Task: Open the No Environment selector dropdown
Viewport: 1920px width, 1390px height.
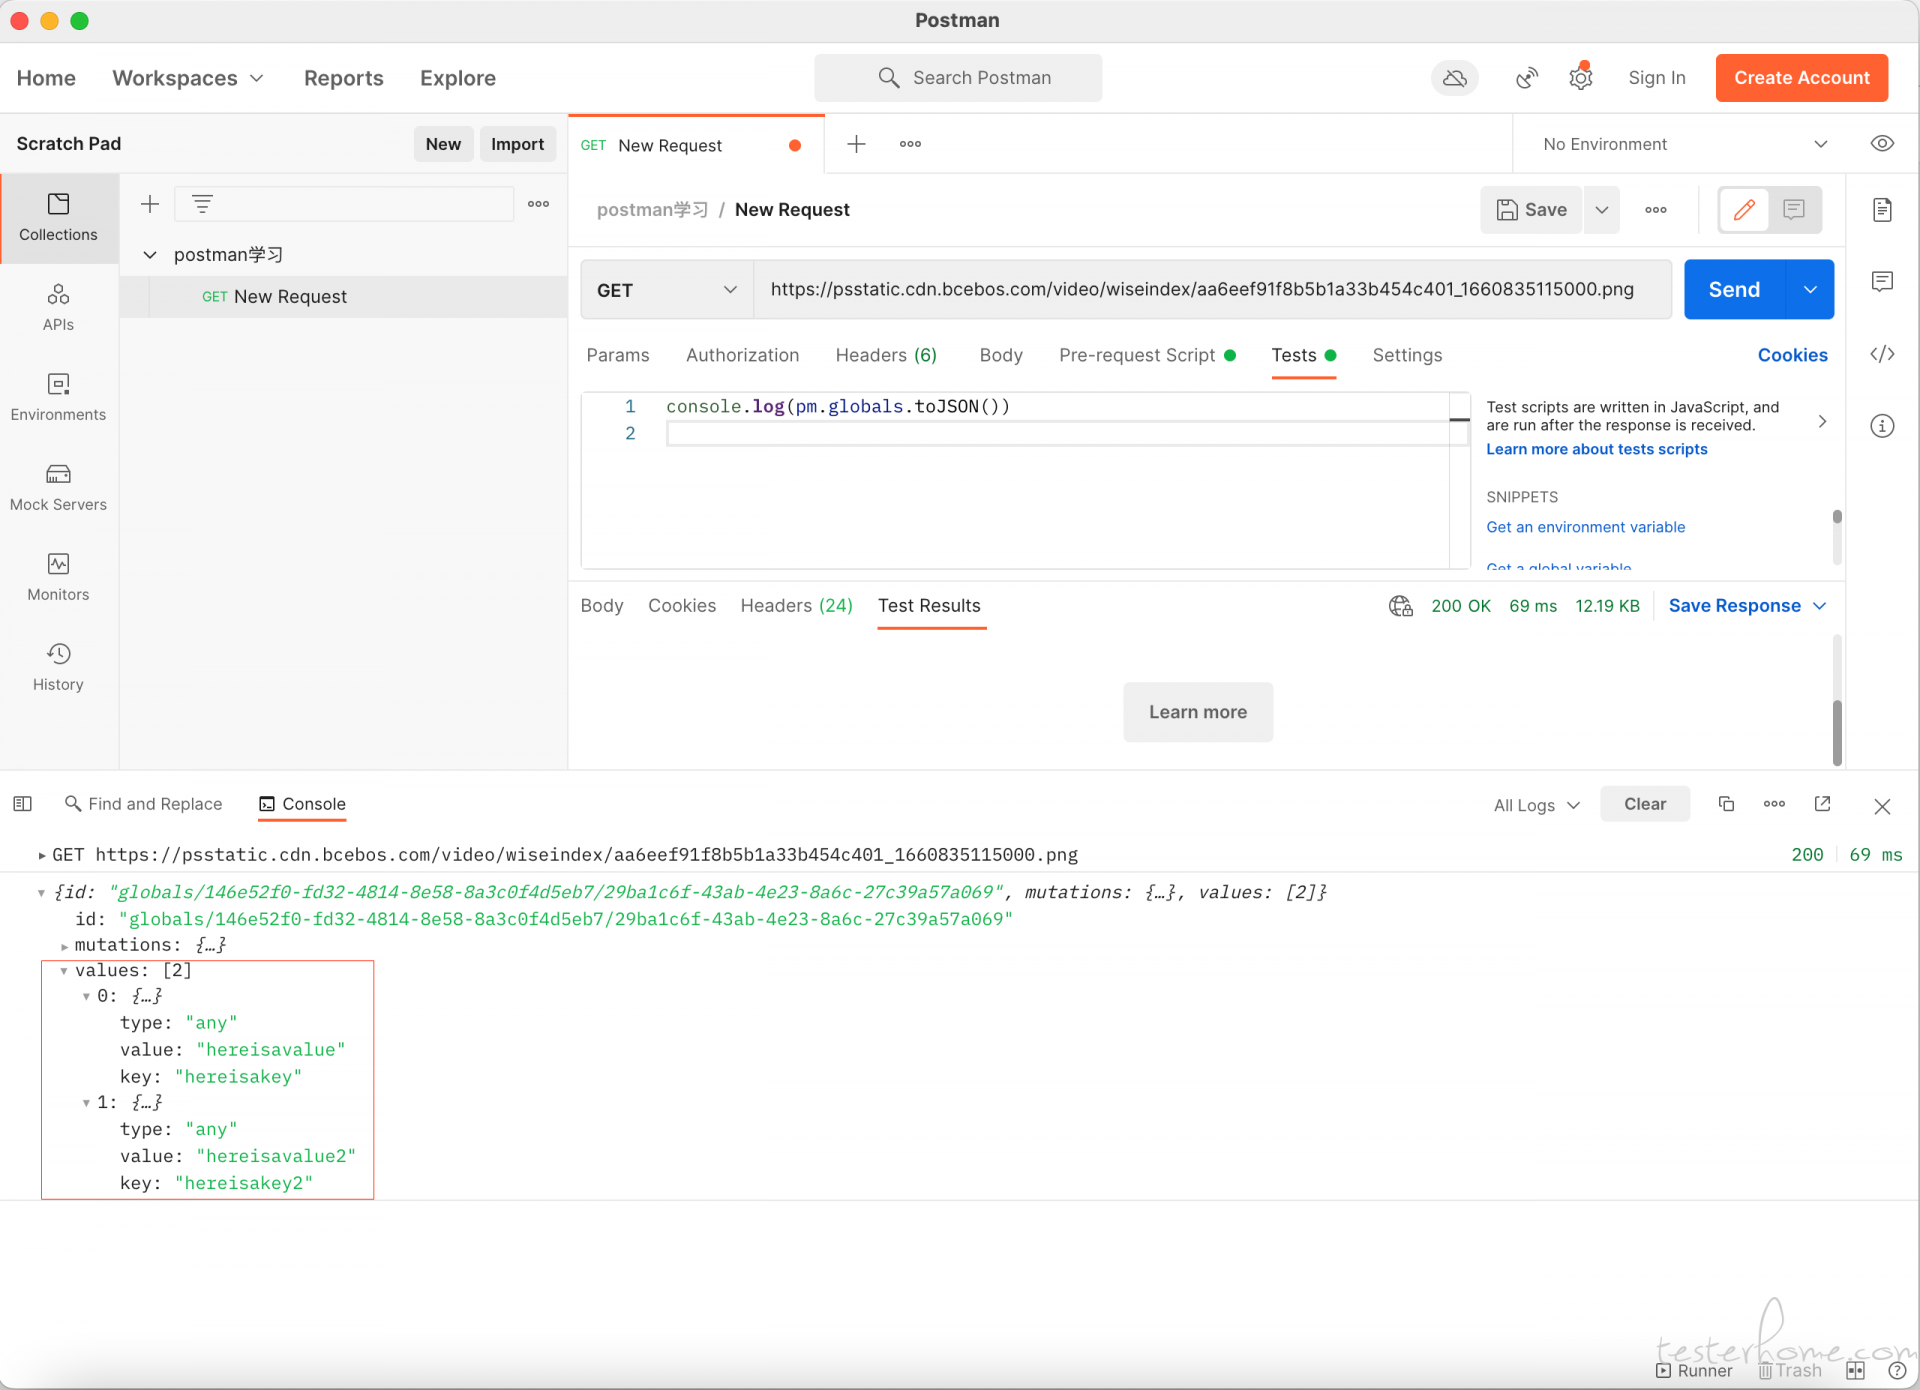Action: 1684,144
